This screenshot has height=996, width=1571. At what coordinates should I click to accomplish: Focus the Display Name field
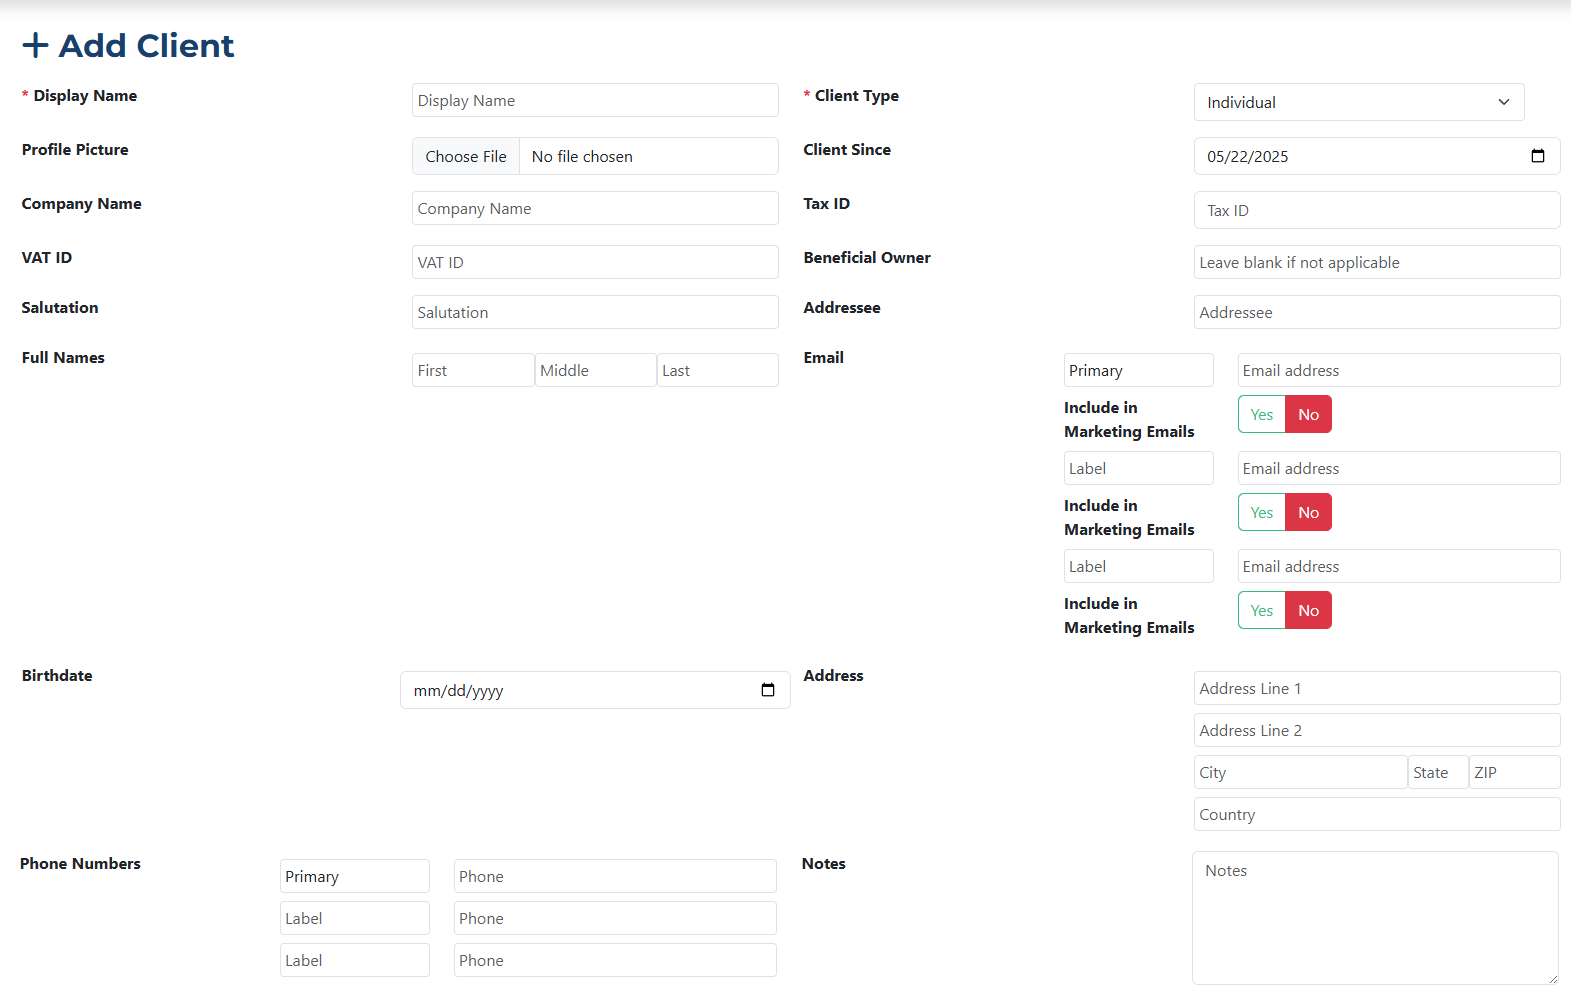pyautogui.click(x=595, y=100)
